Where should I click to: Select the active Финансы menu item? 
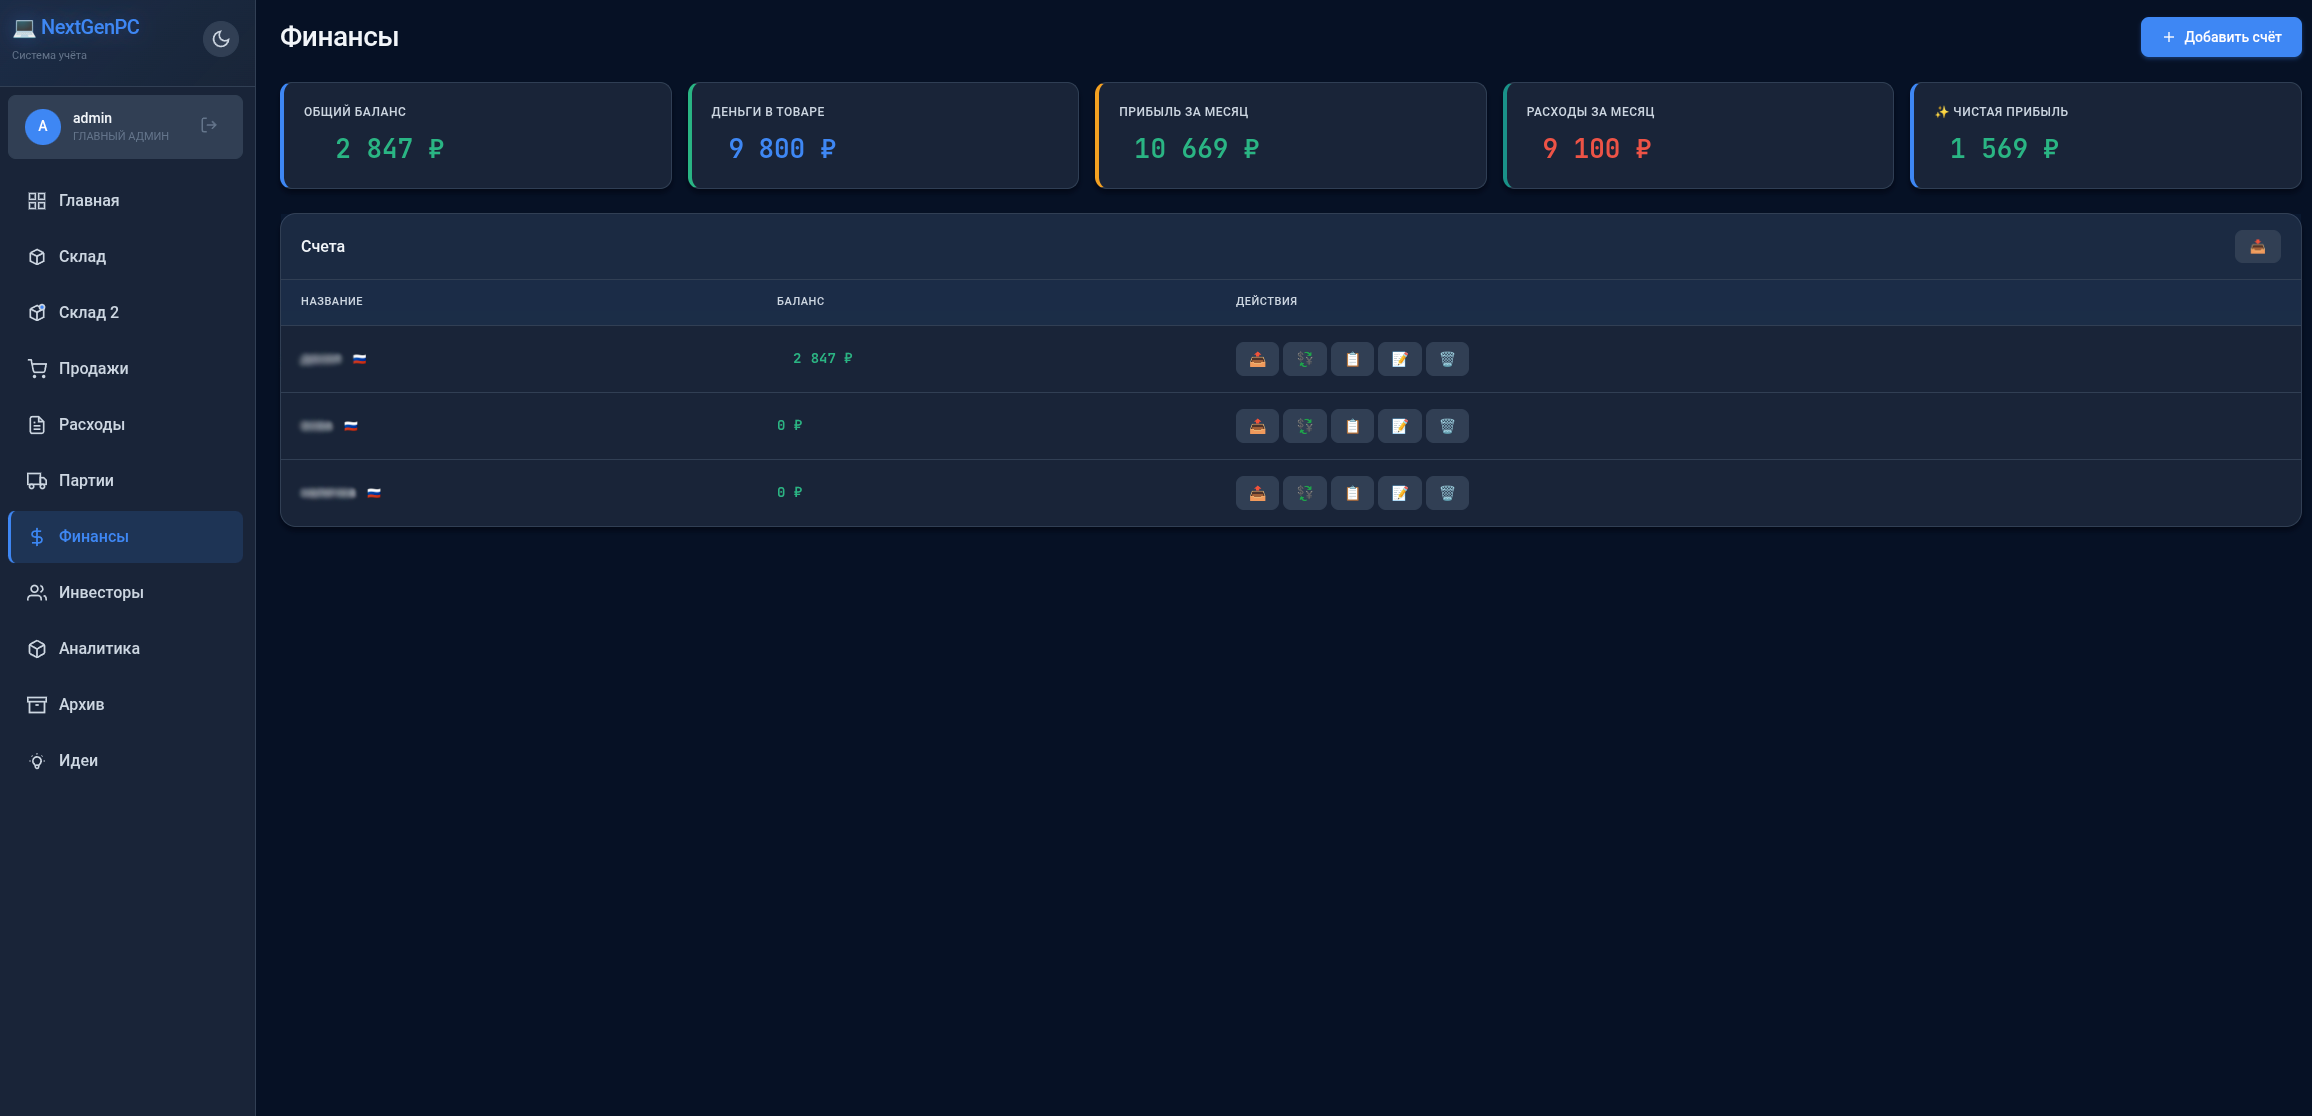click(x=125, y=537)
